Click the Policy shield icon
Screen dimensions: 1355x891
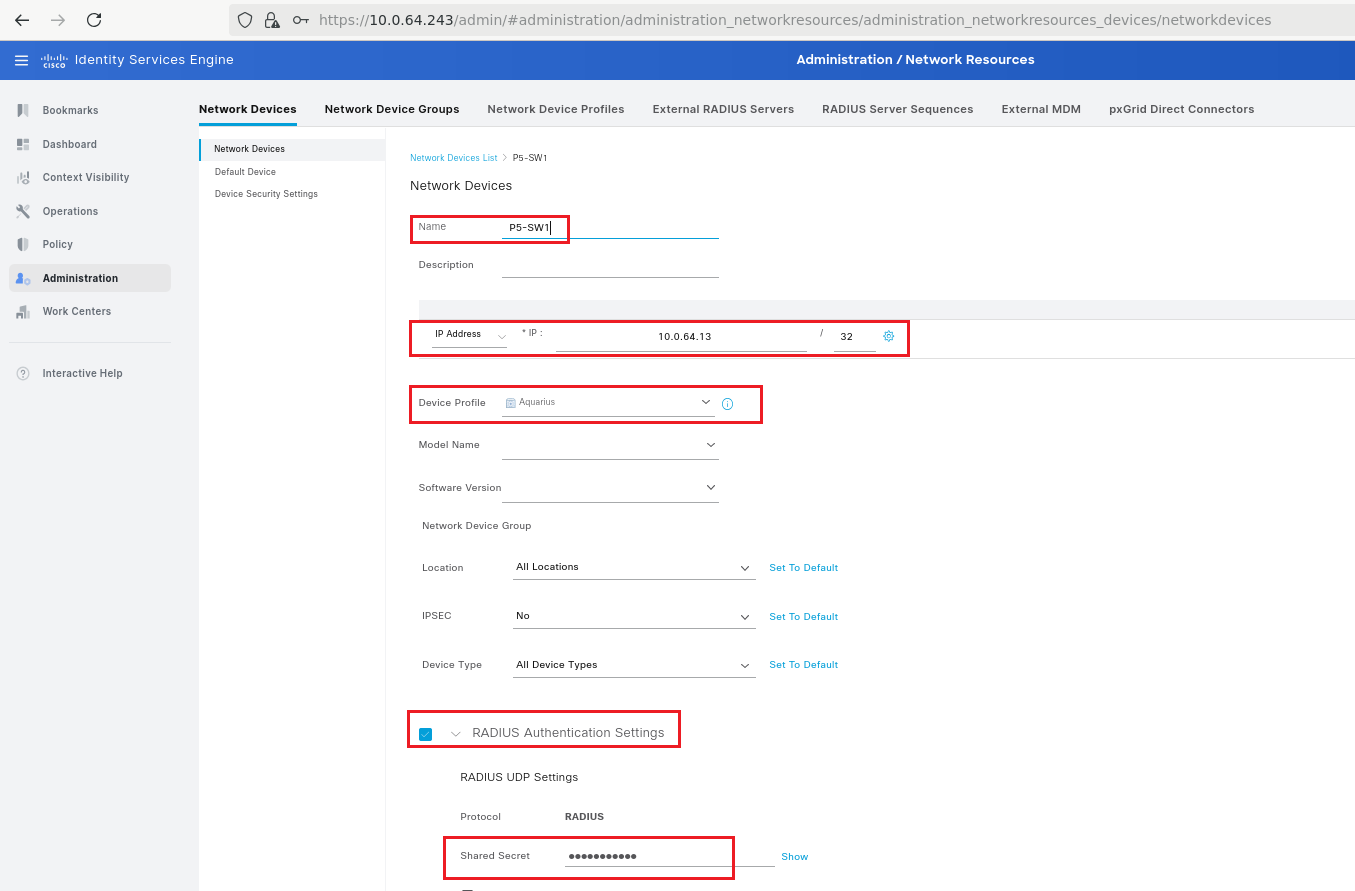23,244
